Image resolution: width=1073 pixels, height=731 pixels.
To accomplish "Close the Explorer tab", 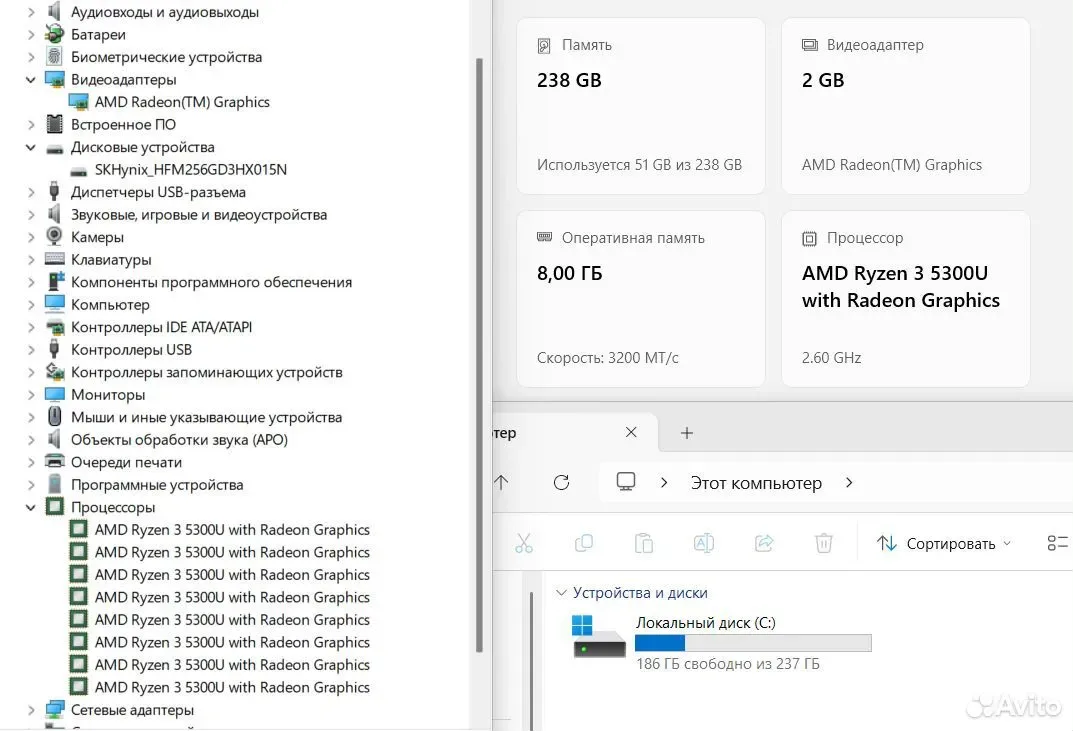I will (x=631, y=433).
